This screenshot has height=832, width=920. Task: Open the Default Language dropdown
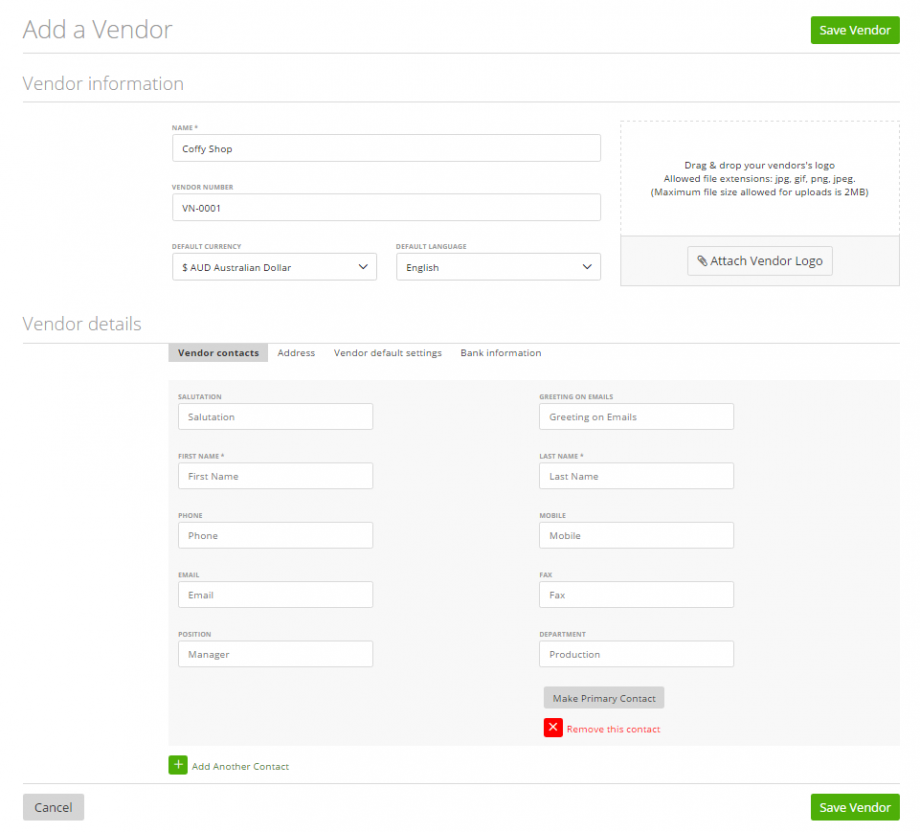[498, 266]
